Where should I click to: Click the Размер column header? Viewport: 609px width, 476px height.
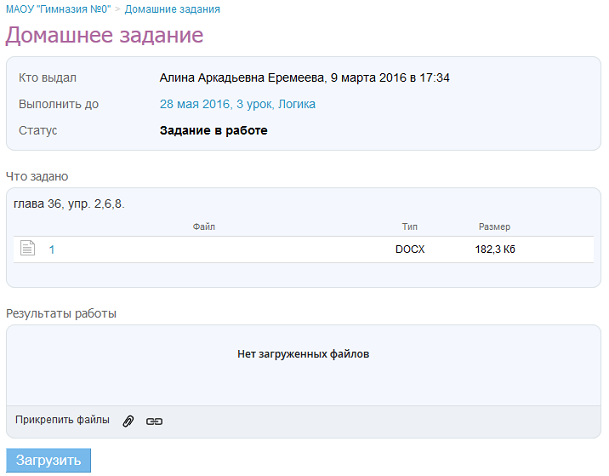point(494,227)
